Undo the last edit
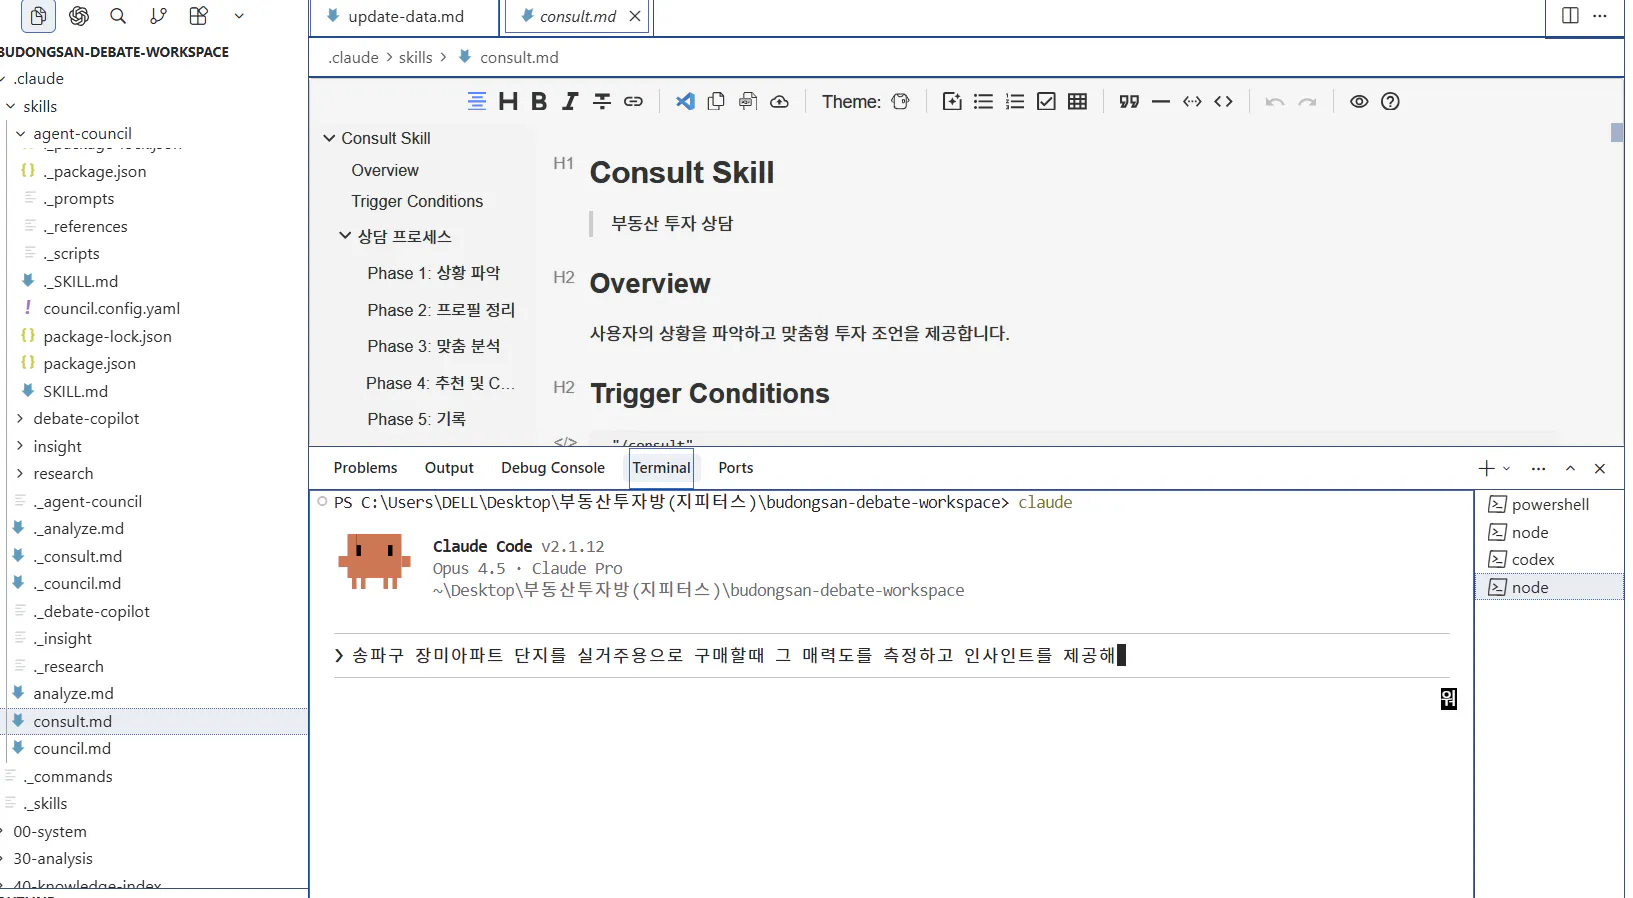 1275,101
